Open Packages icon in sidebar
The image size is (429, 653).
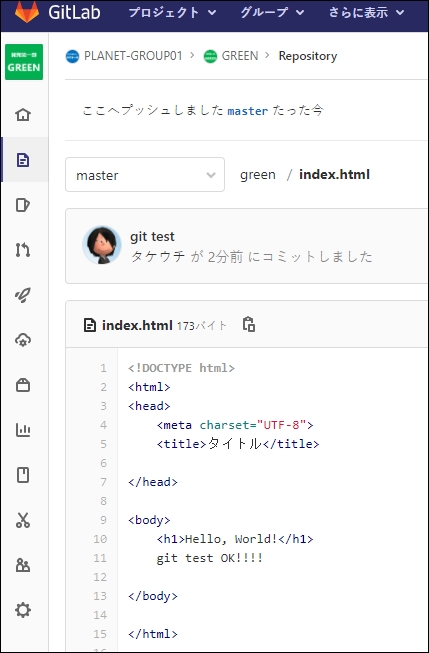(x=23, y=385)
